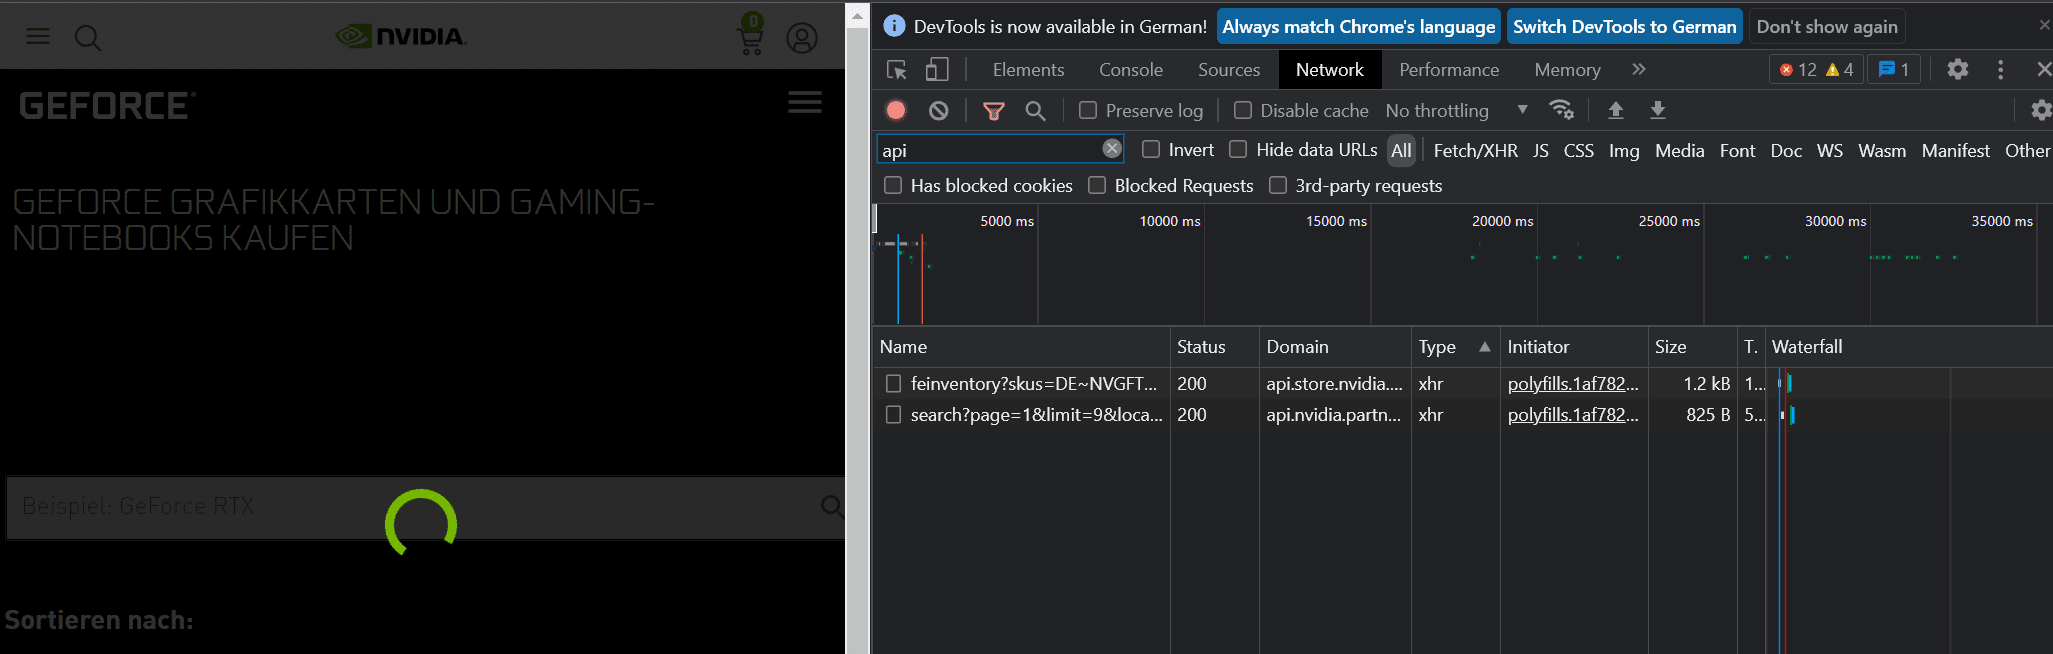This screenshot has height=654, width=2053.
Task: Clear the network log
Action: click(938, 110)
